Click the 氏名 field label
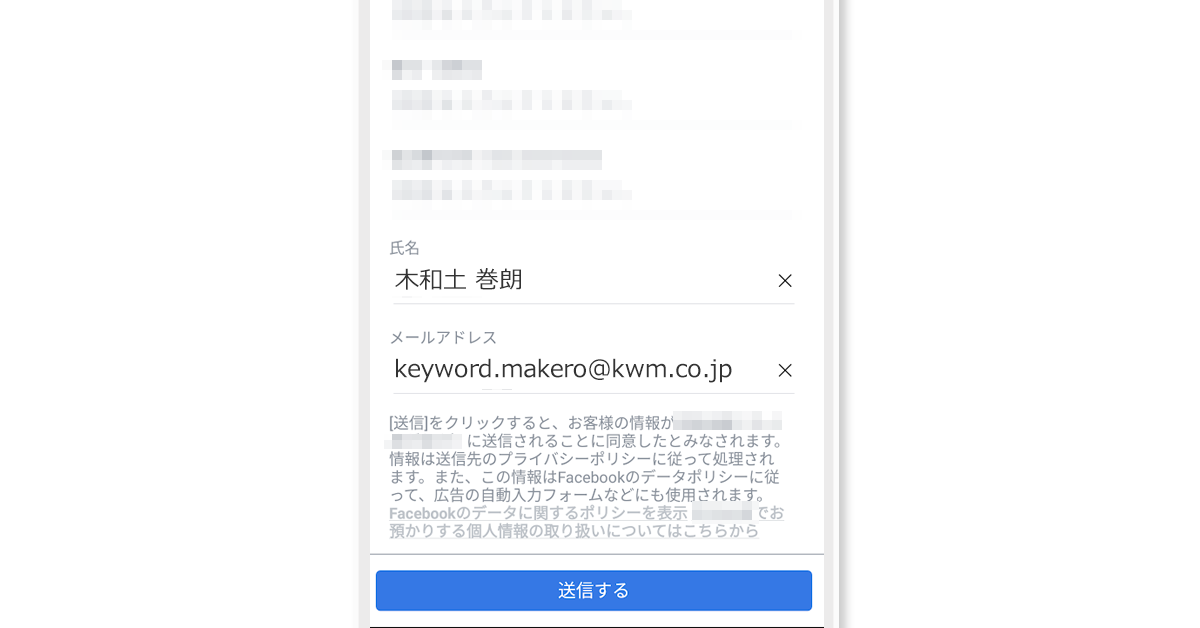This screenshot has width=1200, height=628. pos(405,248)
